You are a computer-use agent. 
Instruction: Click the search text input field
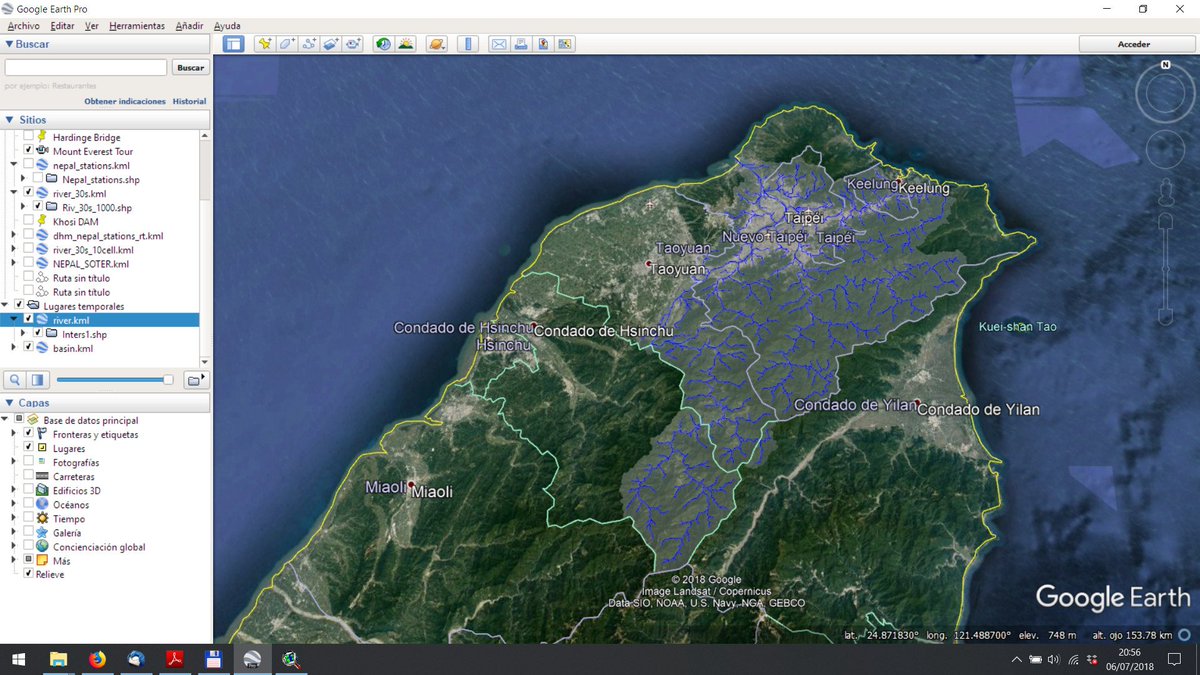[86, 68]
